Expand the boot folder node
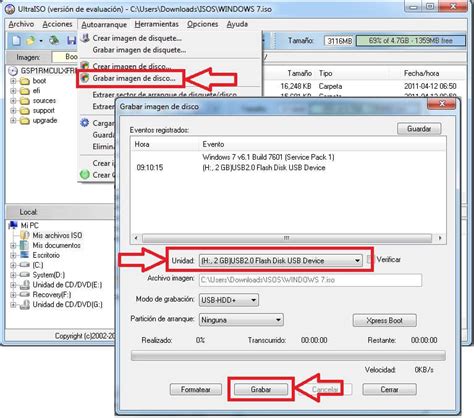The height and width of the screenshot is (418, 474). [x=13, y=81]
